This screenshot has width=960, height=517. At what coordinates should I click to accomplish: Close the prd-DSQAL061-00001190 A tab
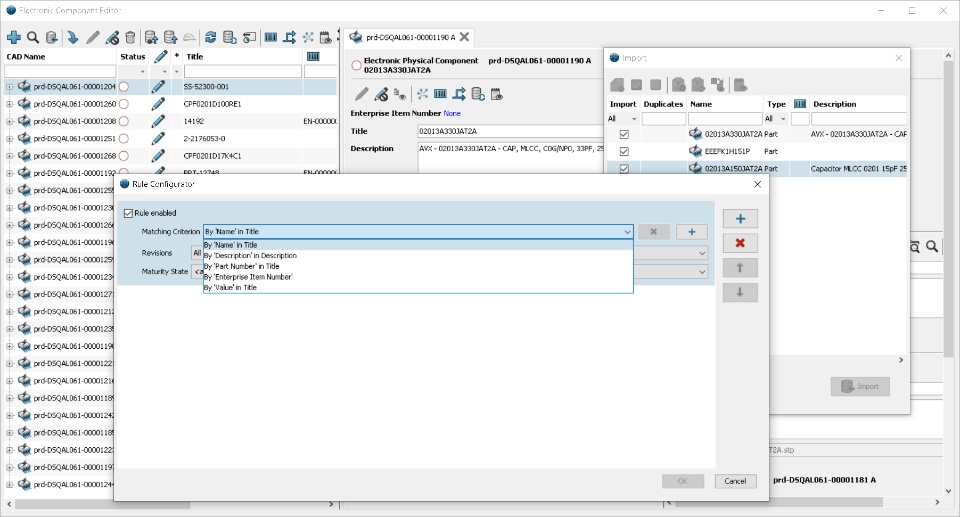coord(465,37)
